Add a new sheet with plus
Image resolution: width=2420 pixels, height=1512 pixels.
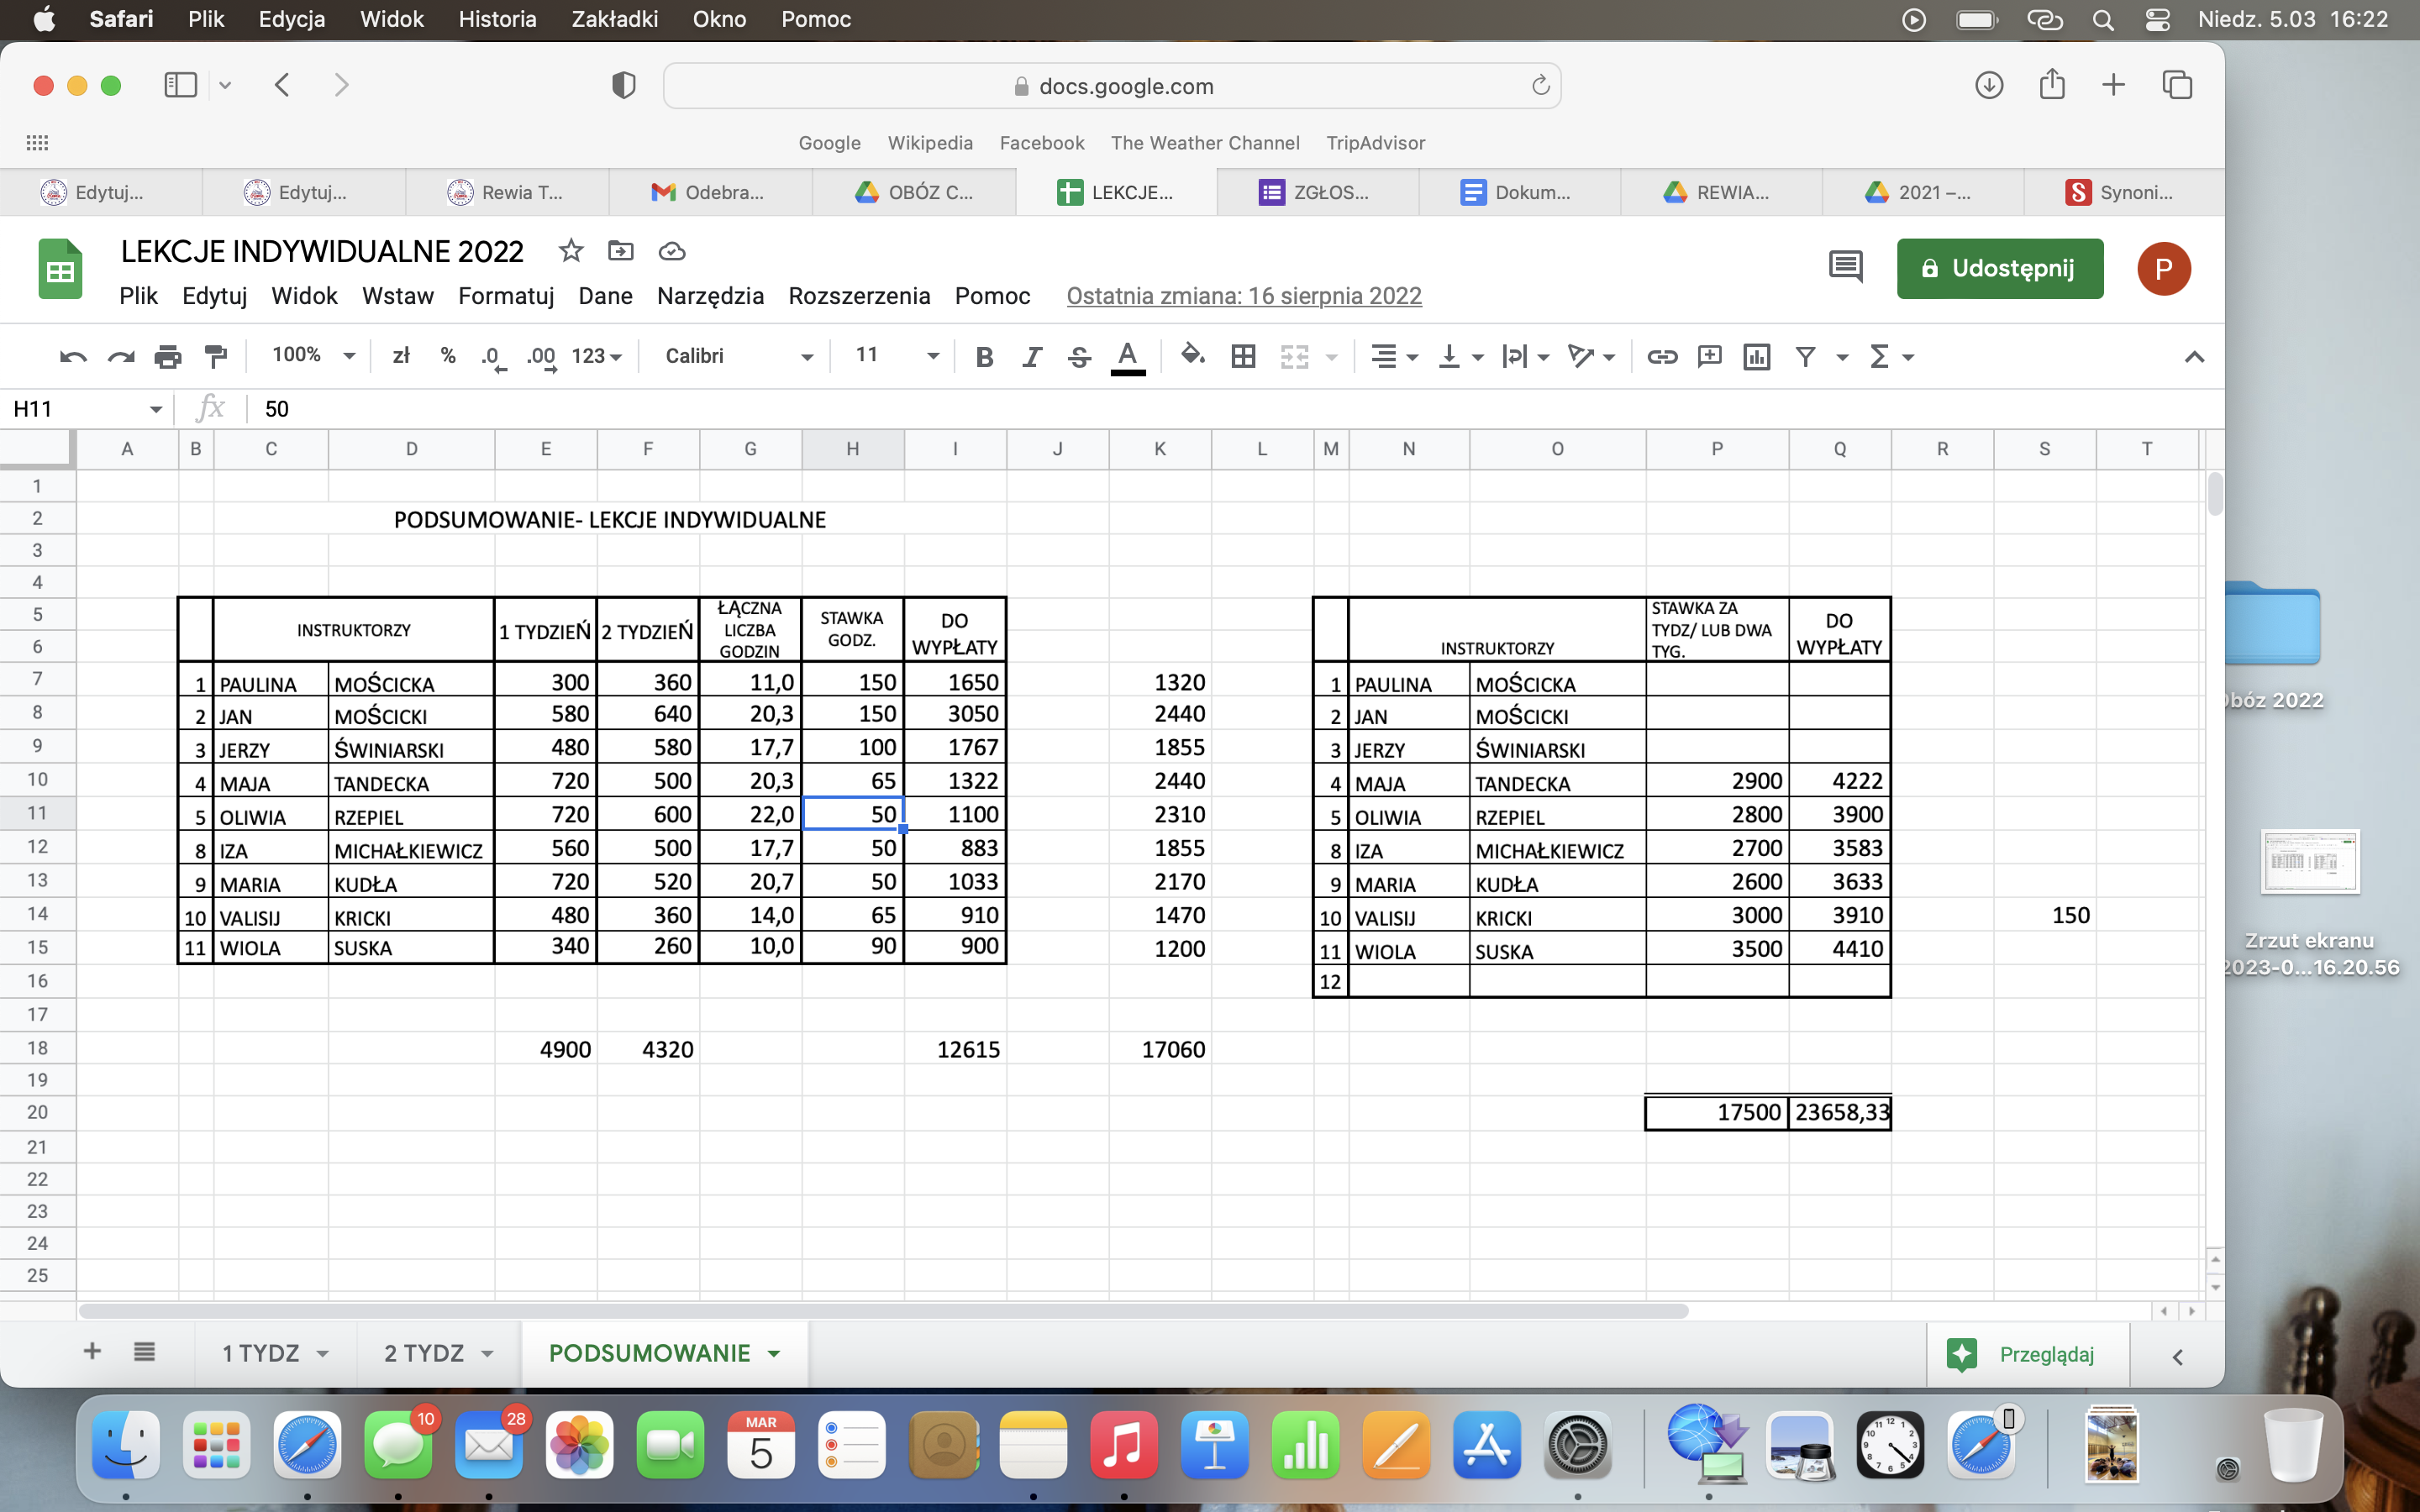click(x=92, y=1352)
